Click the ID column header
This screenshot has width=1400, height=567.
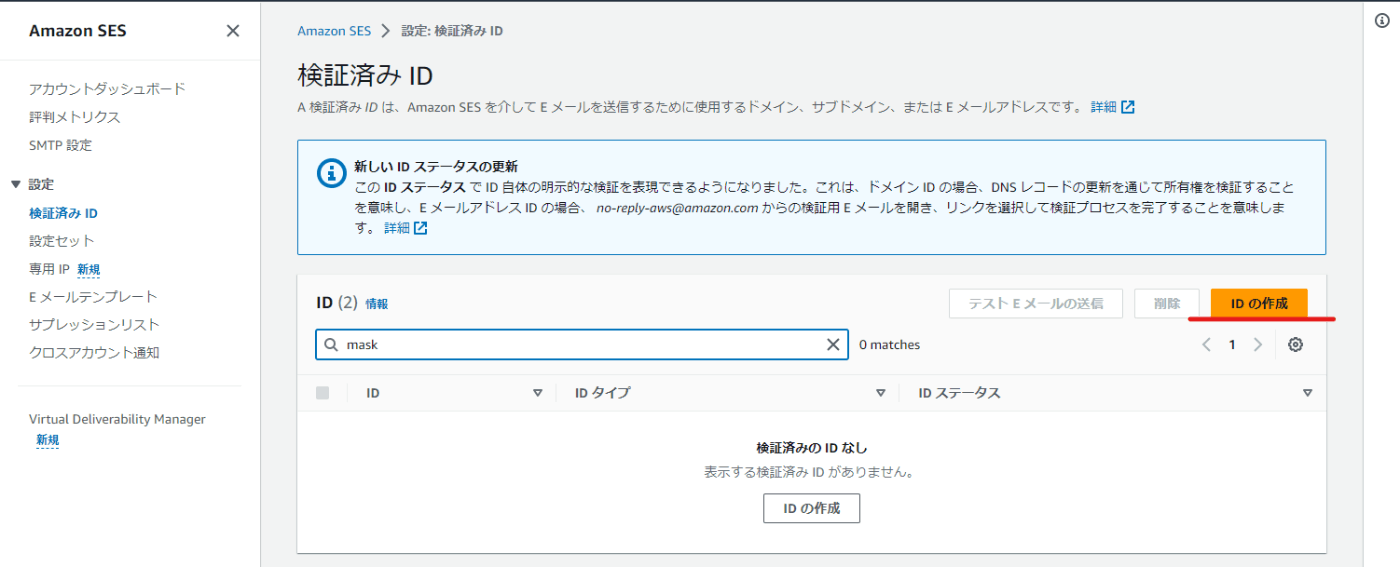[373, 393]
